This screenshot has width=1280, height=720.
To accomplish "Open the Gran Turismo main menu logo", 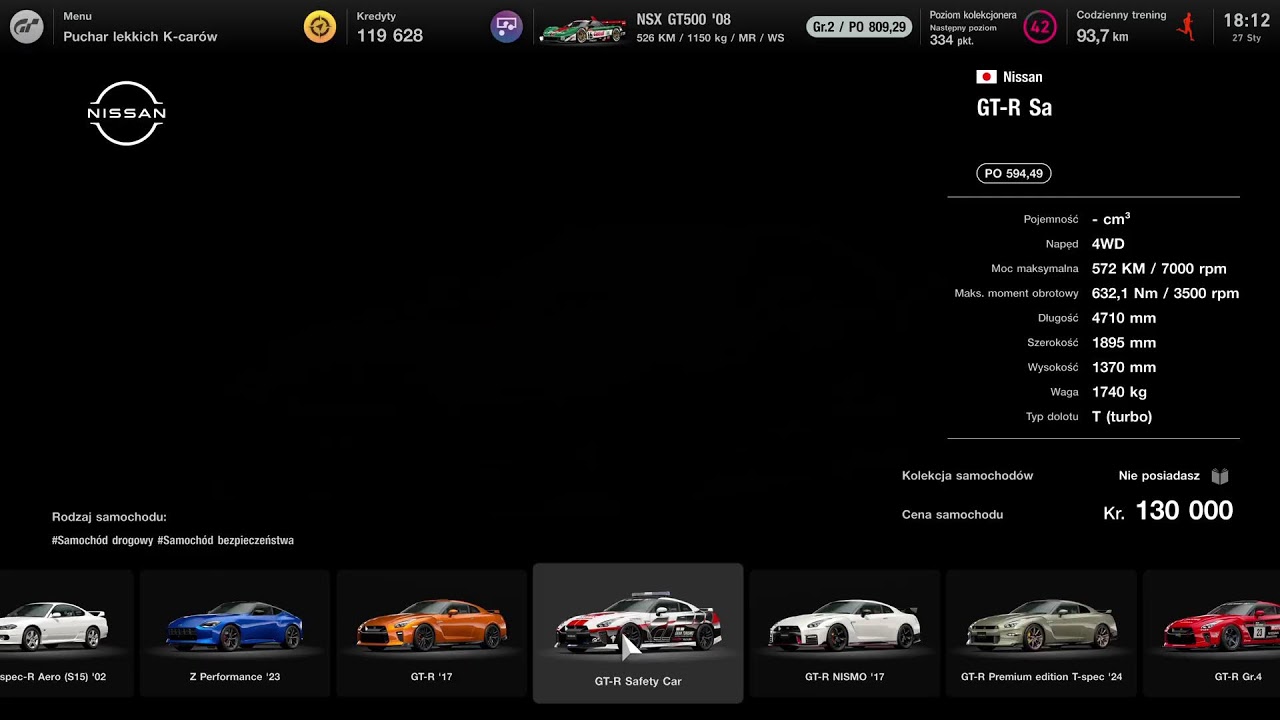I will 27,27.
